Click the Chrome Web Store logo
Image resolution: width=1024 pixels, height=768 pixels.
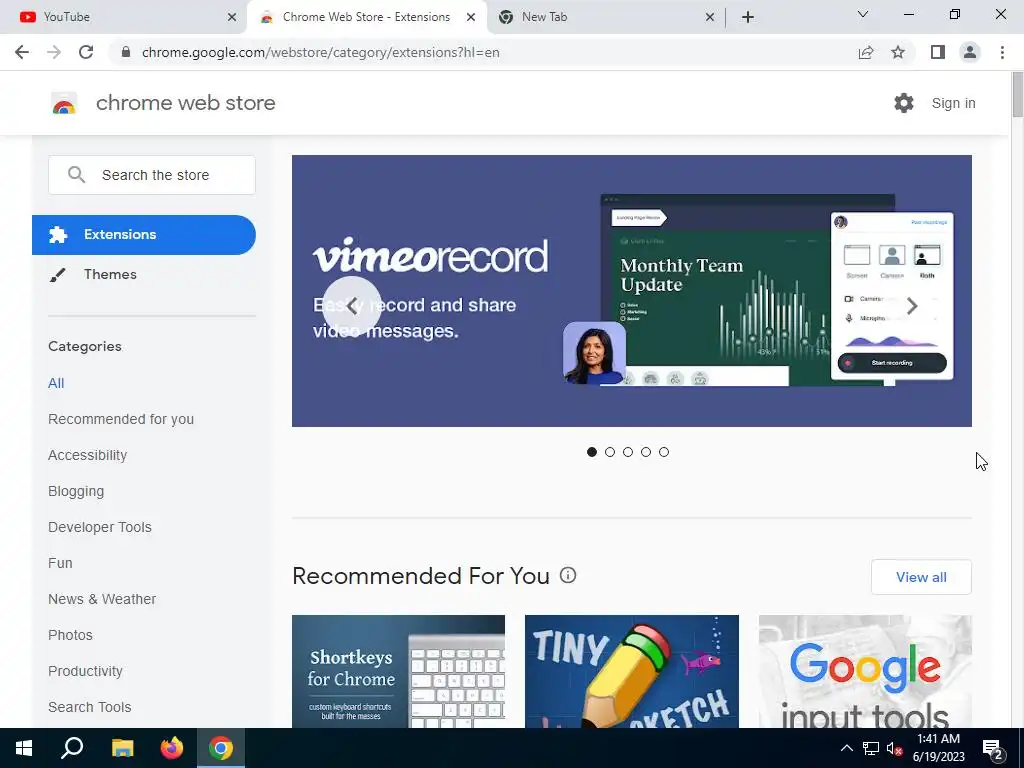pyautogui.click(x=64, y=103)
